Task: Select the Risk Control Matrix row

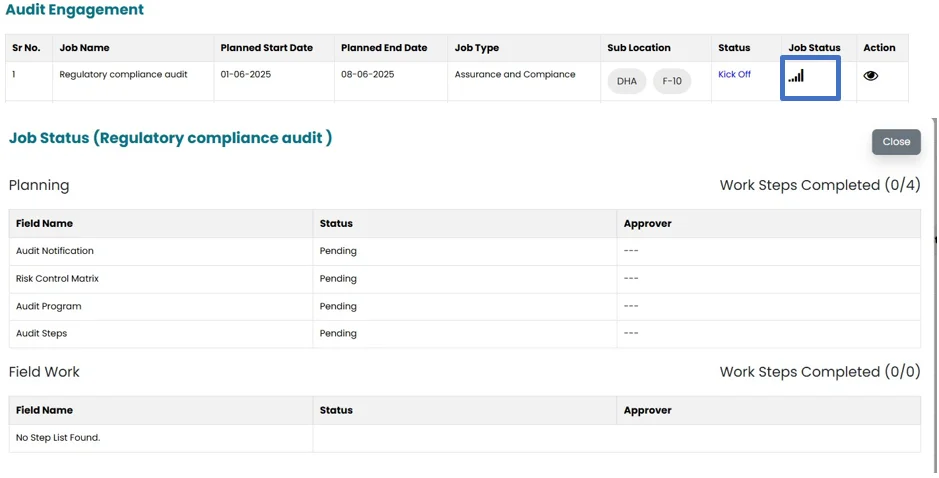Action: (57, 279)
